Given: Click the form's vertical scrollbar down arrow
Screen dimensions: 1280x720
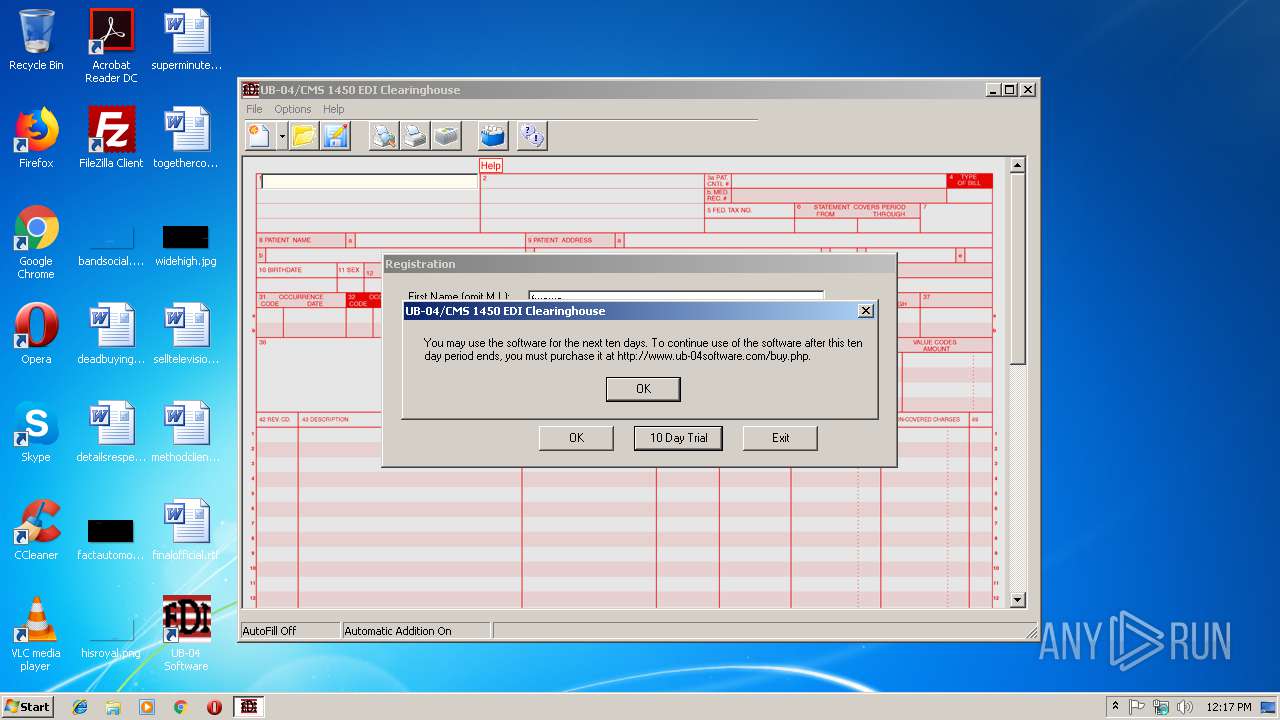Looking at the screenshot, I should 1017,600.
